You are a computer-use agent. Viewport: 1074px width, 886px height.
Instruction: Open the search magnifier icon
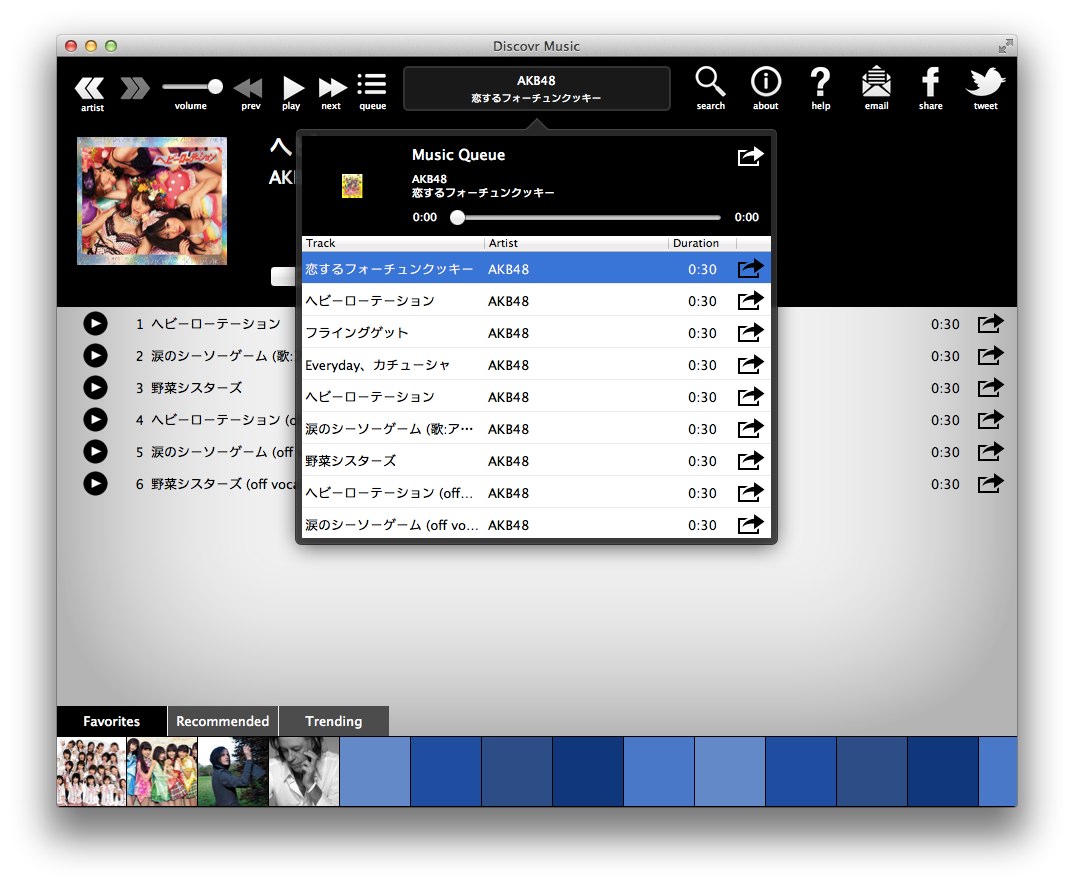[x=710, y=81]
